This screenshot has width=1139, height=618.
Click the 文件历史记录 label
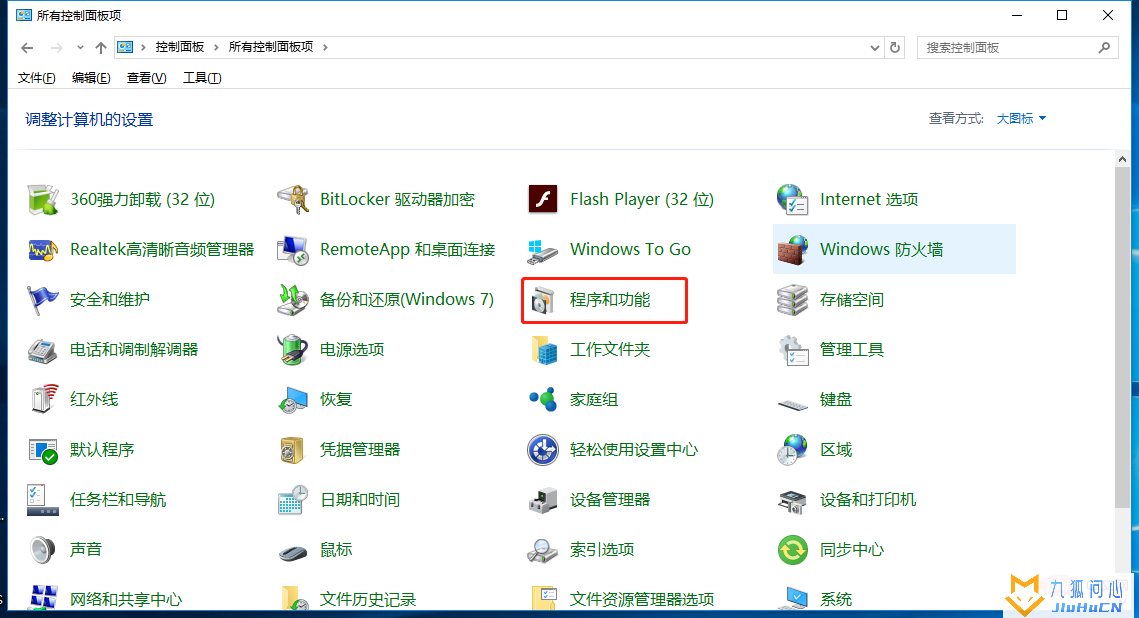[368, 600]
